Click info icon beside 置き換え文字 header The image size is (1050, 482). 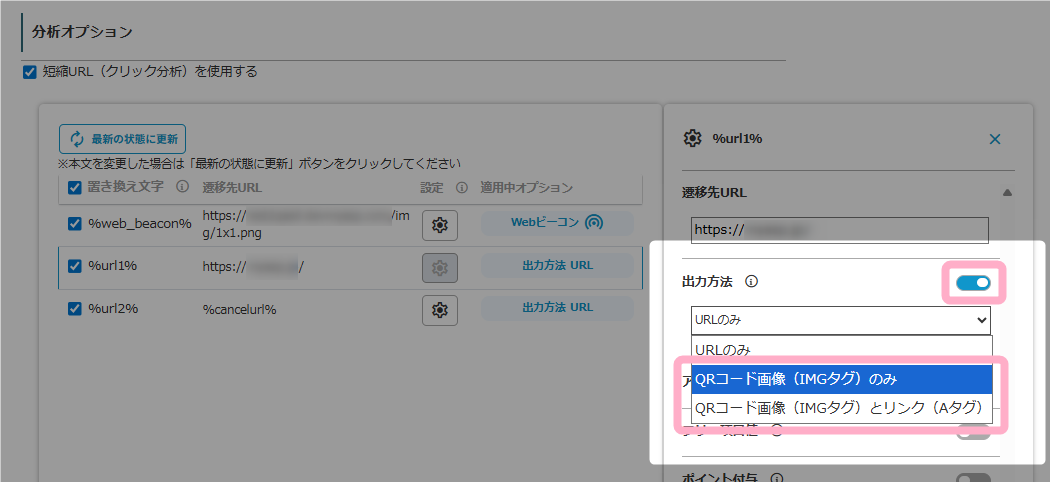pyautogui.click(x=182, y=187)
